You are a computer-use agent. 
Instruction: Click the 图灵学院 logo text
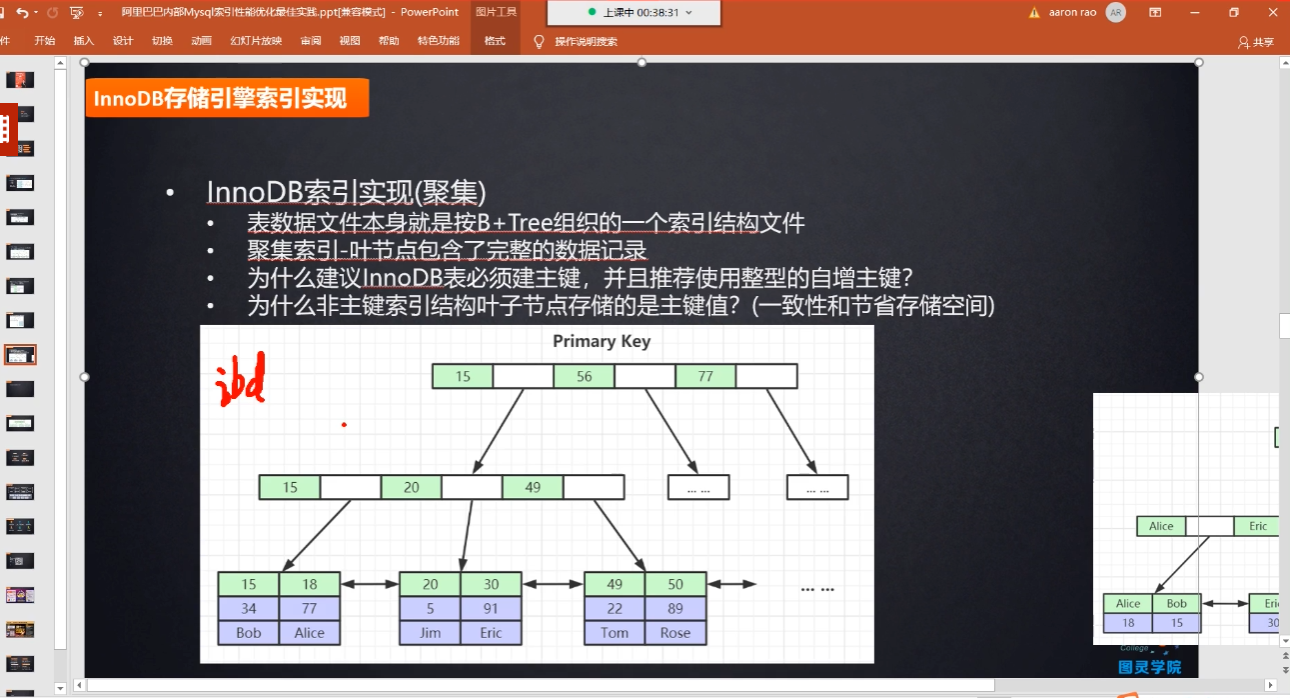pyautogui.click(x=1150, y=667)
